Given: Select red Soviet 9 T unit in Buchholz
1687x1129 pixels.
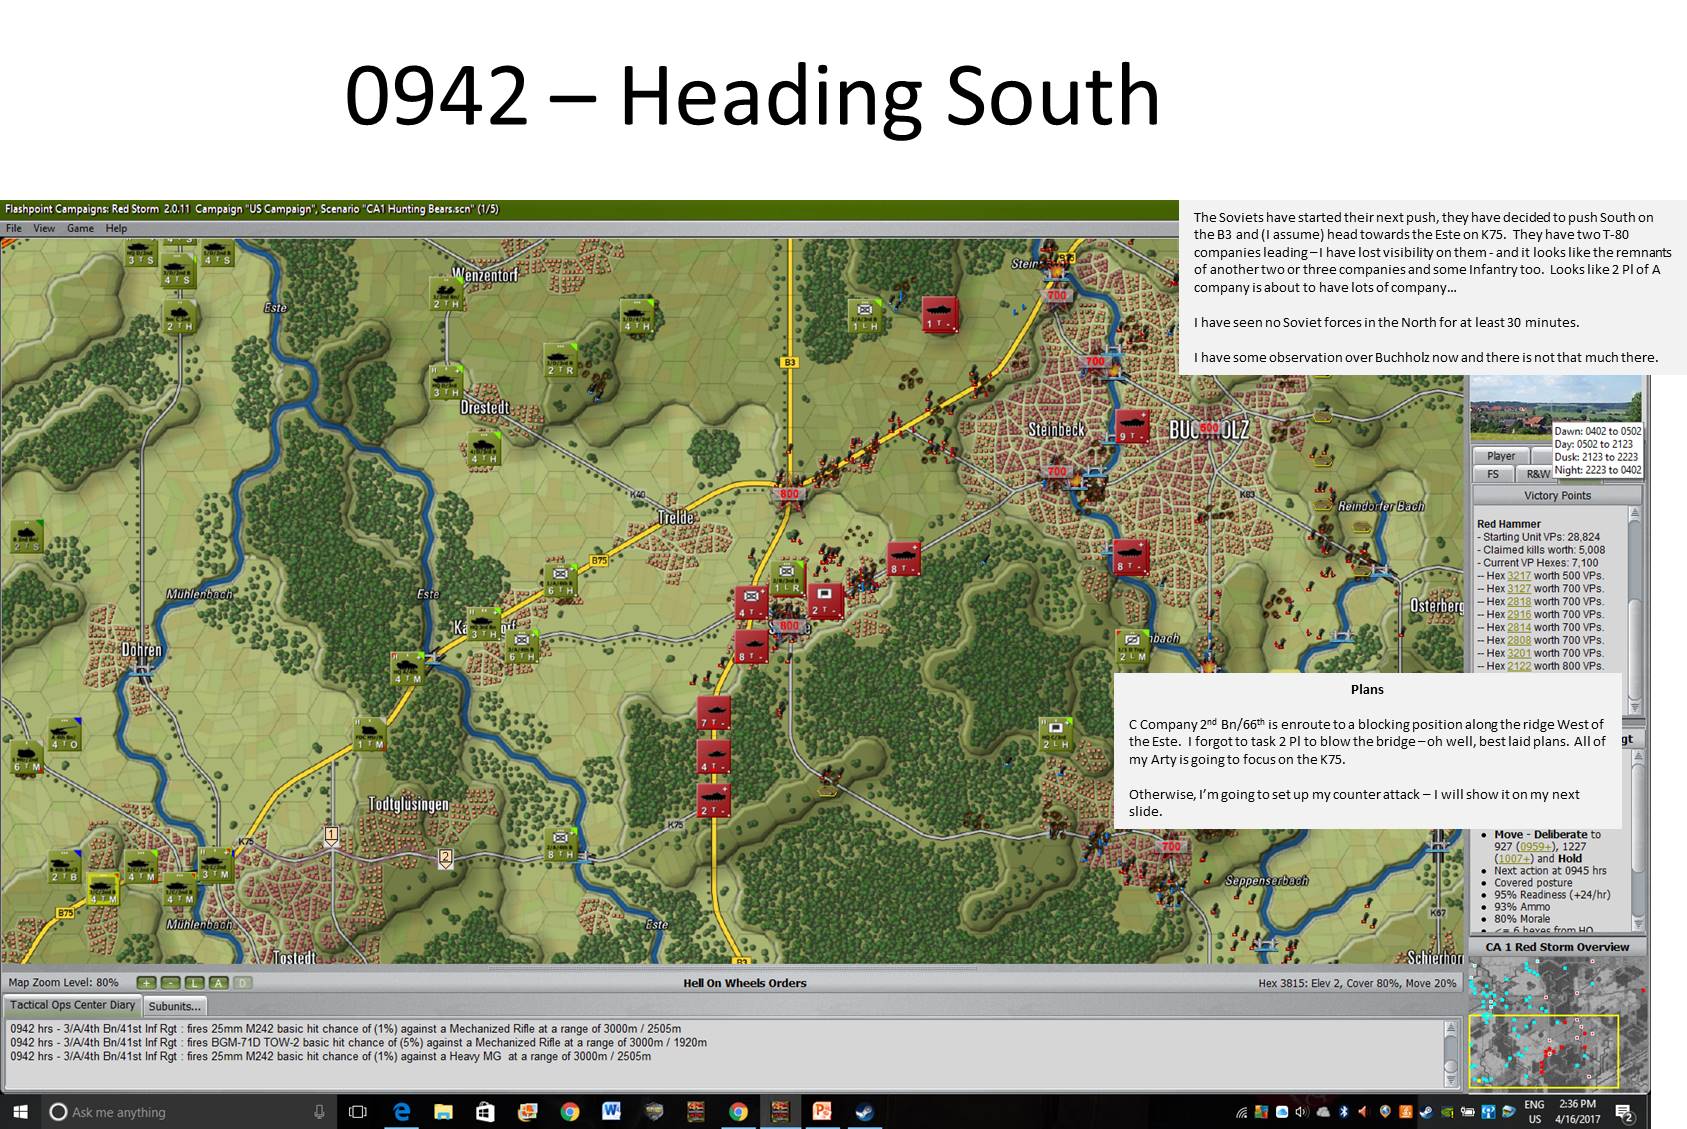Looking at the screenshot, I should point(1131,426).
